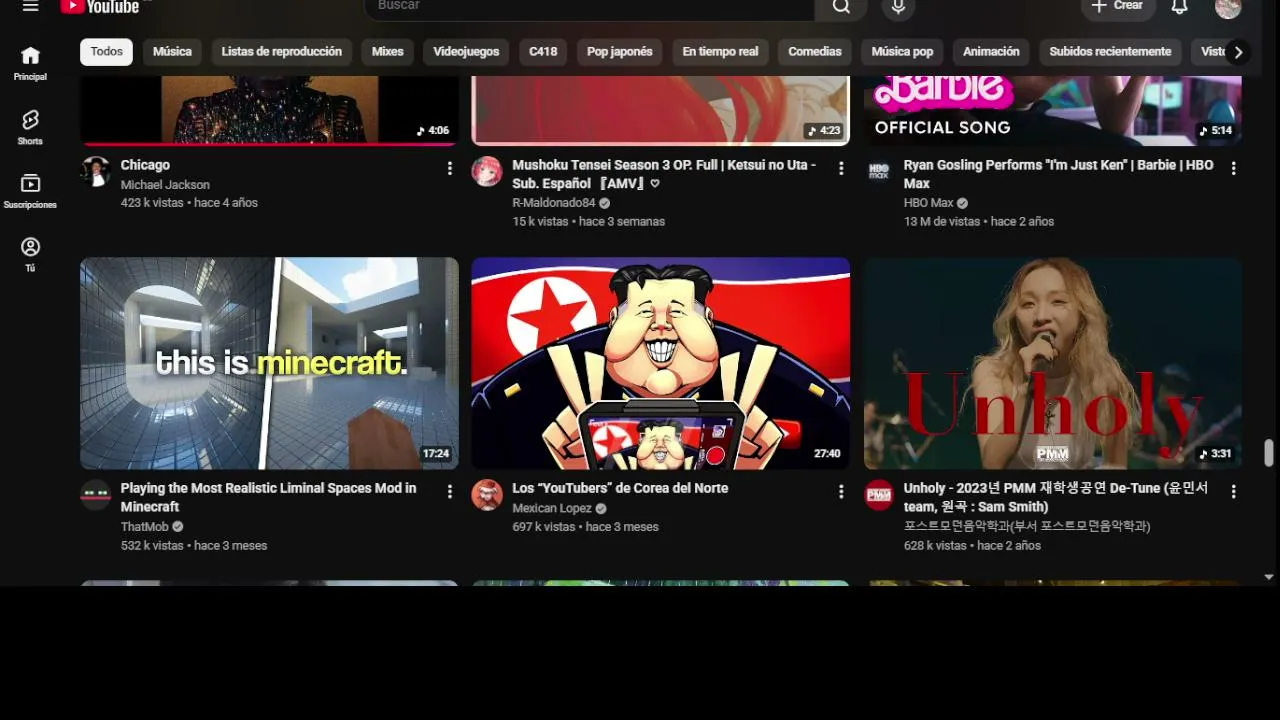This screenshot has width=1280, height=720.
Task: Open Los YouTubers de Corea del Norte title
Action: 620,488
